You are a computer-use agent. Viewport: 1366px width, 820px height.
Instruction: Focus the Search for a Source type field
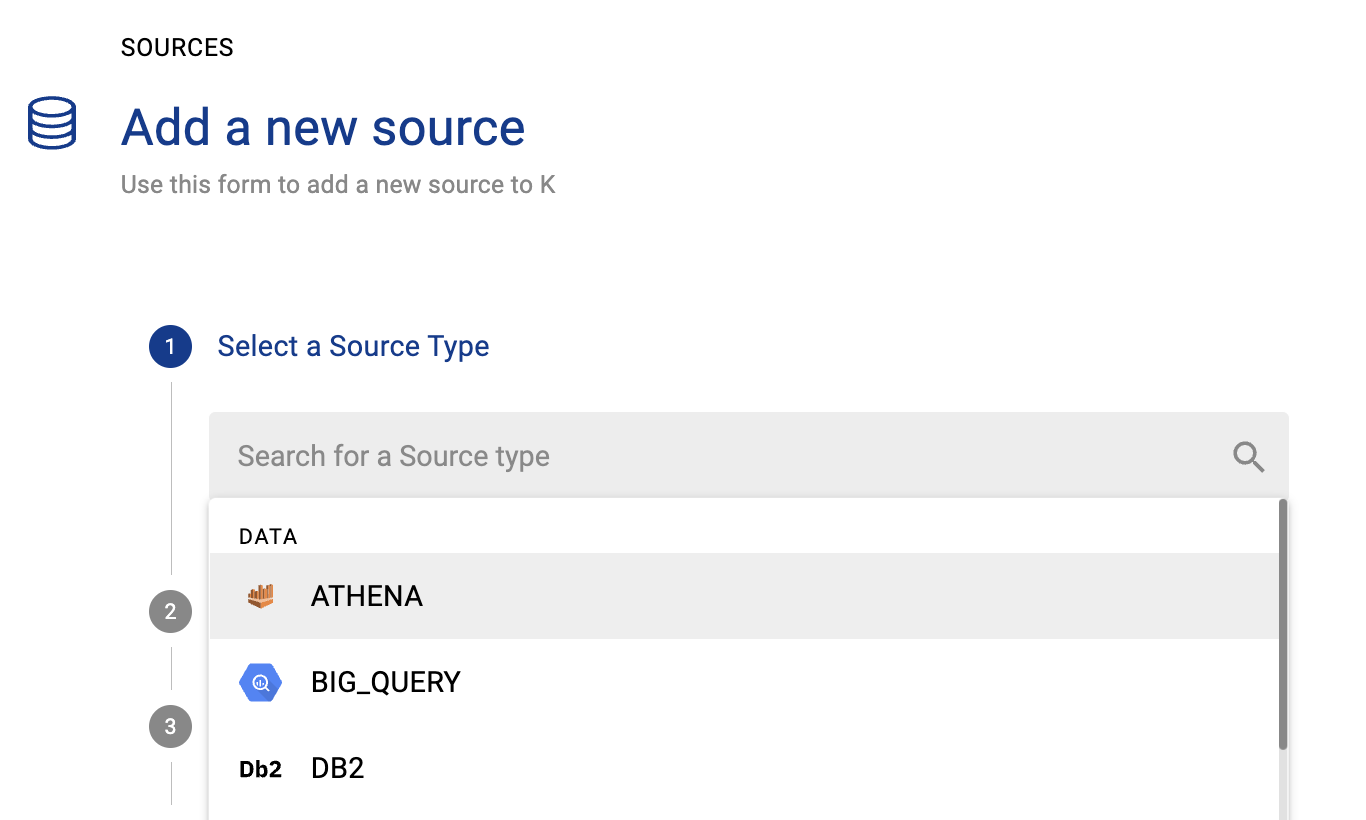(700, 457)
